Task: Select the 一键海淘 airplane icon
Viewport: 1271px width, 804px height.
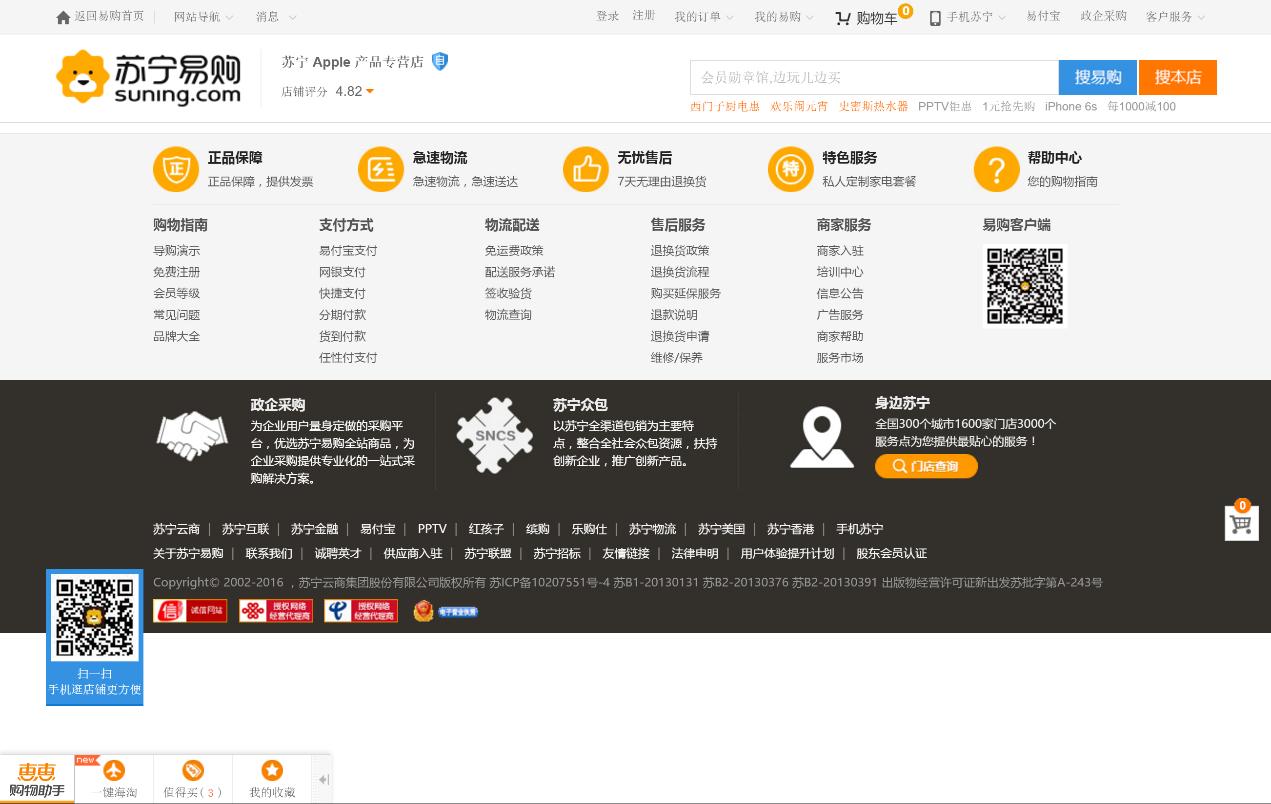Action: pos(113,770)
